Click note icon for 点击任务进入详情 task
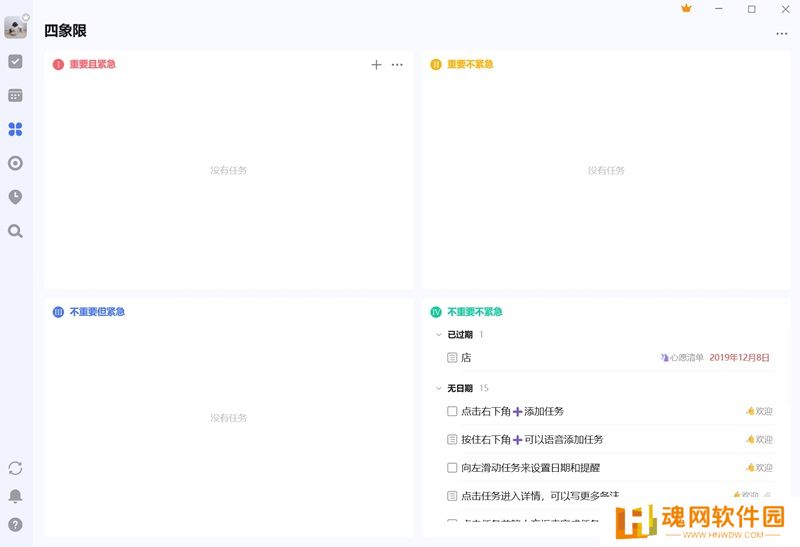The width and height of the screenshot is (800, 547). (452, 495)
